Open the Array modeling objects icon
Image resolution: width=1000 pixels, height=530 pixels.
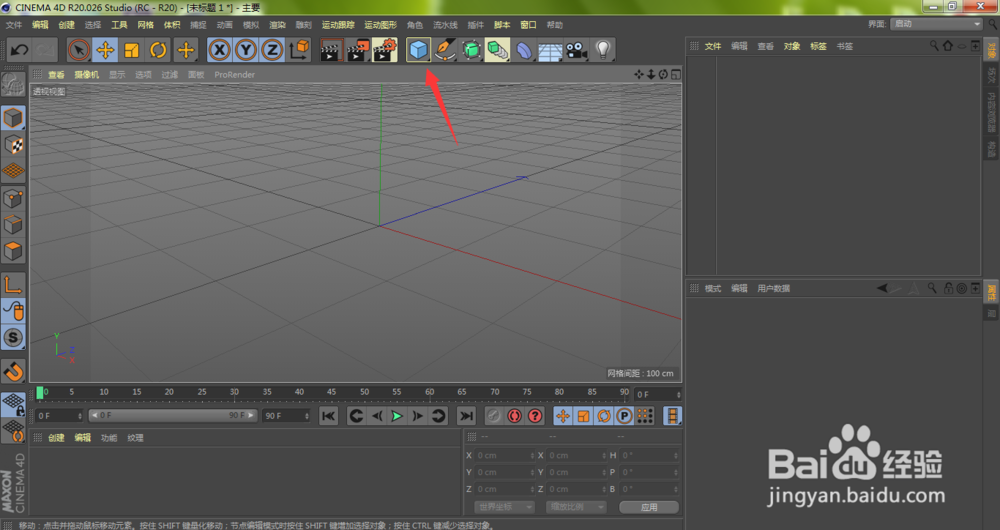[x=497, y=50]
